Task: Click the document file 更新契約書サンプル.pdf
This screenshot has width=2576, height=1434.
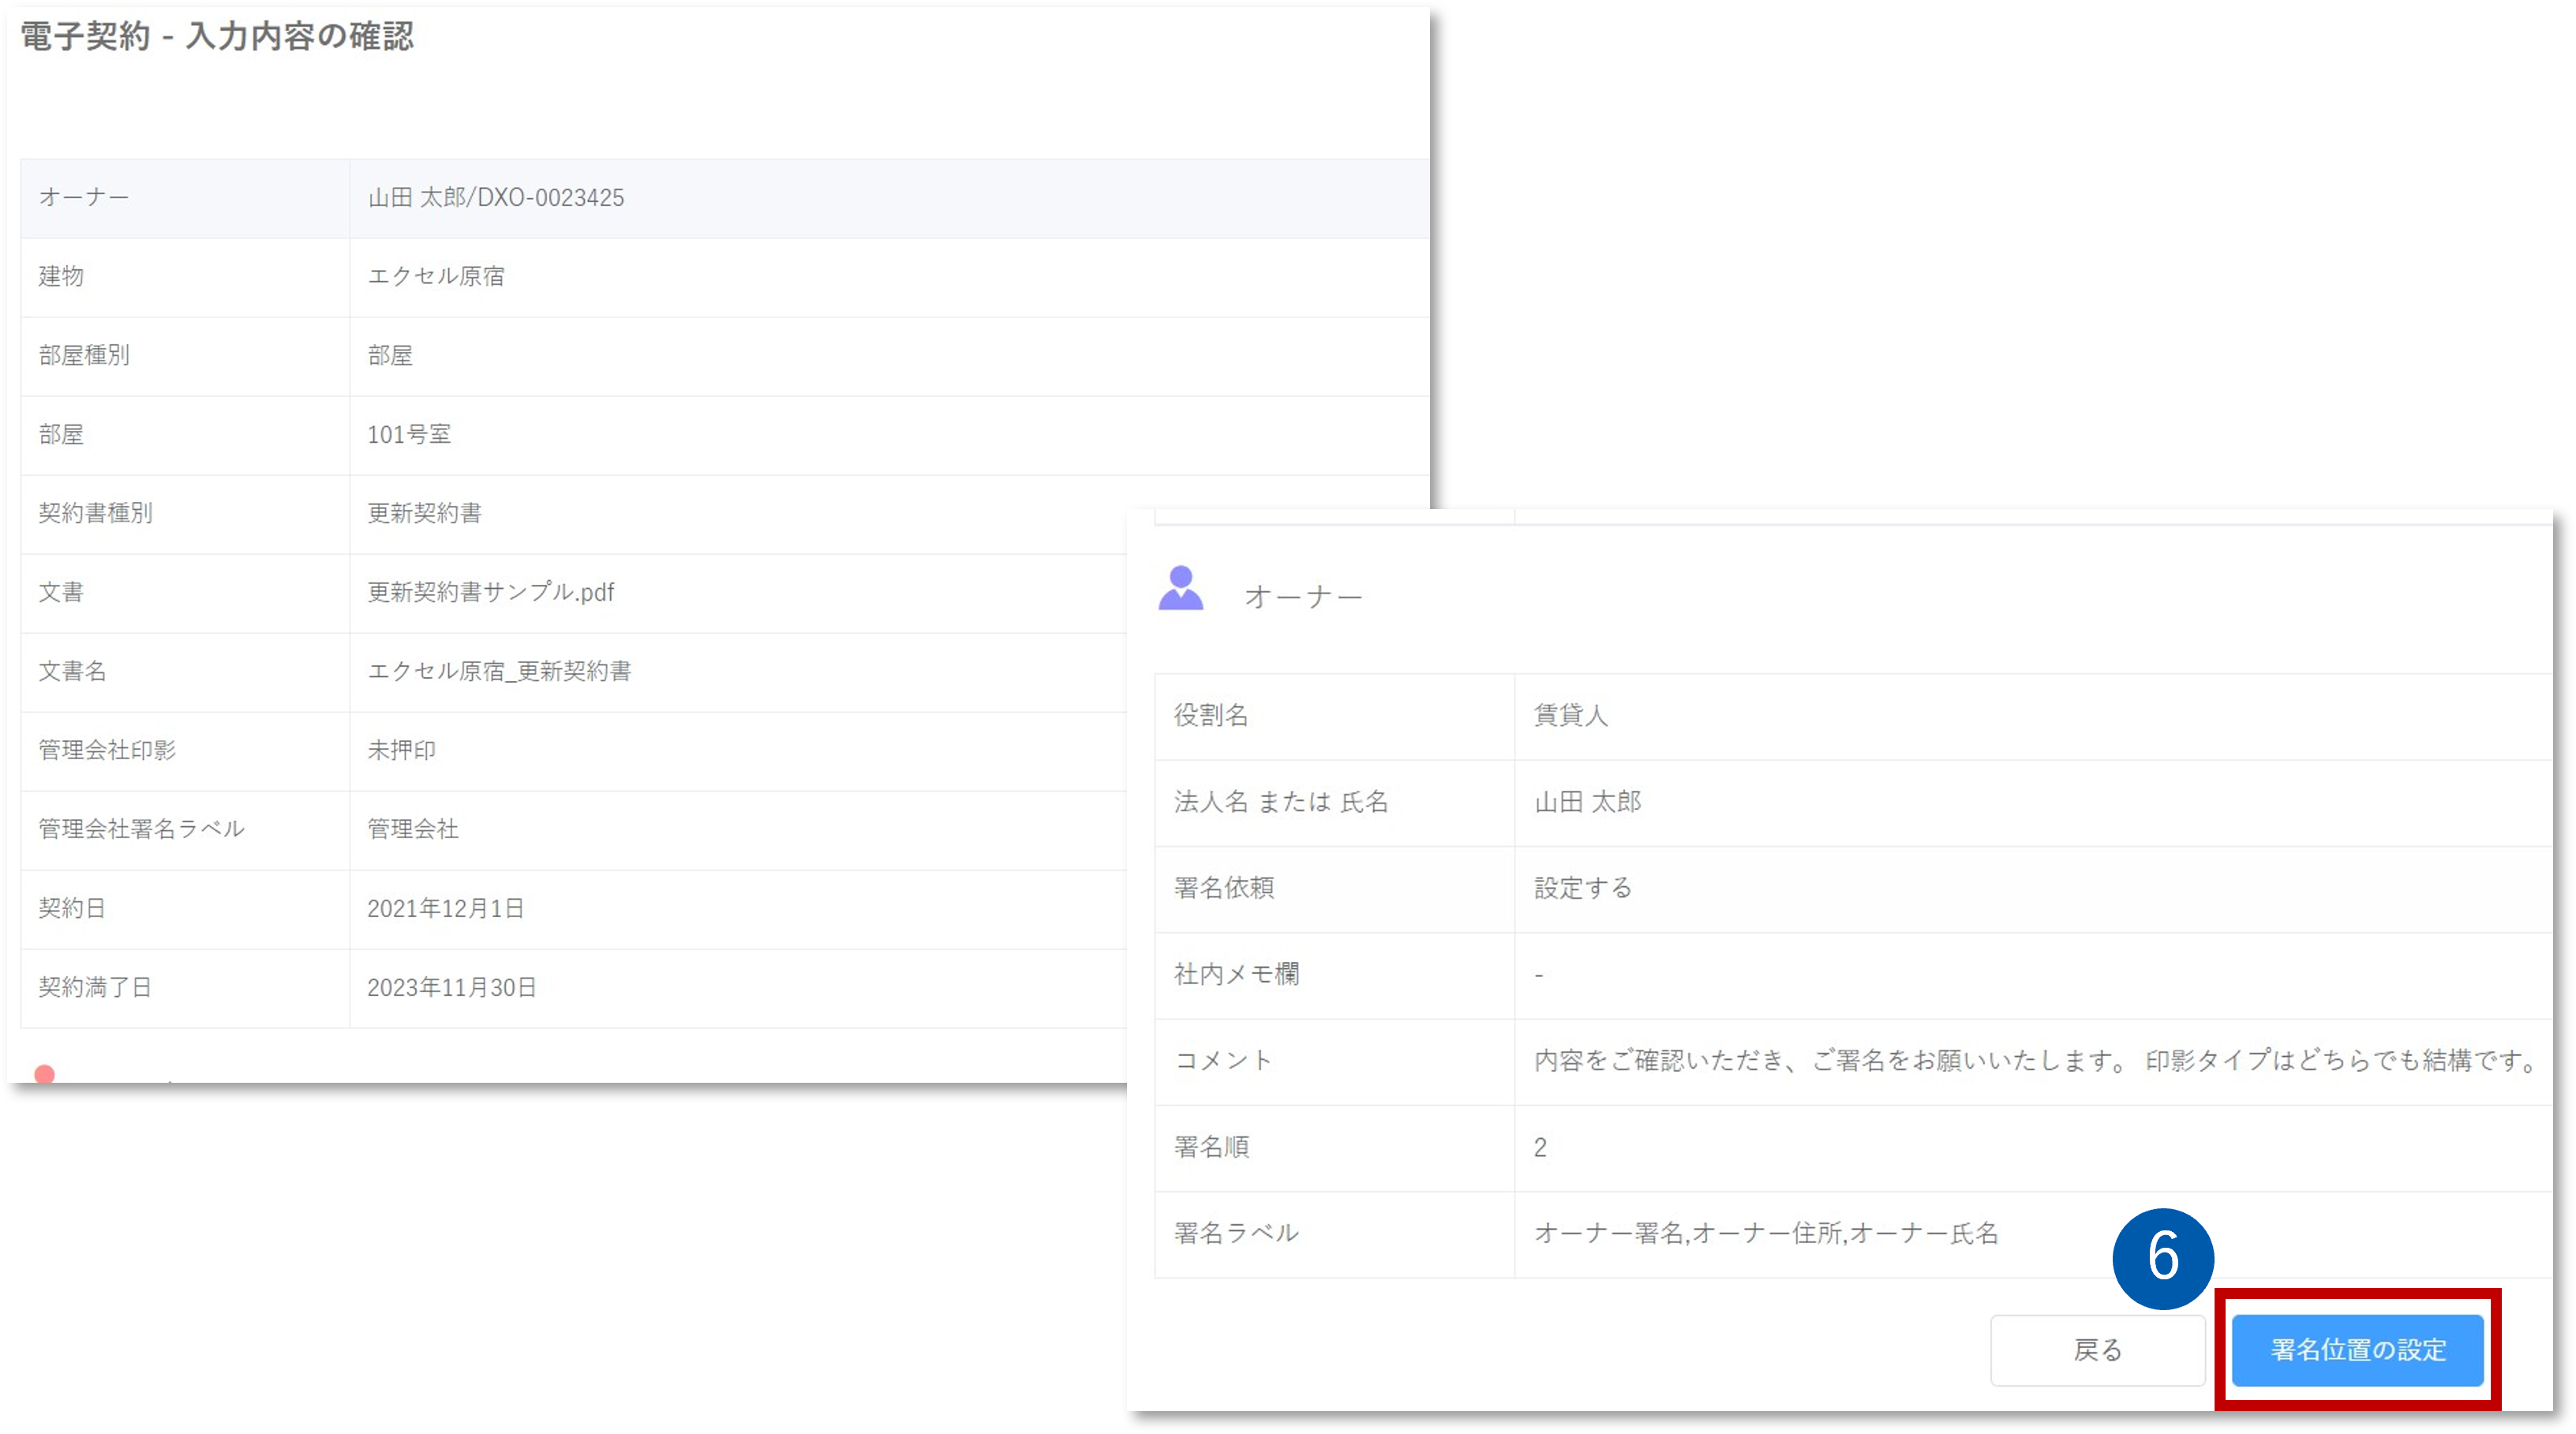Action: pyautogui.click(x=490, y=592)
